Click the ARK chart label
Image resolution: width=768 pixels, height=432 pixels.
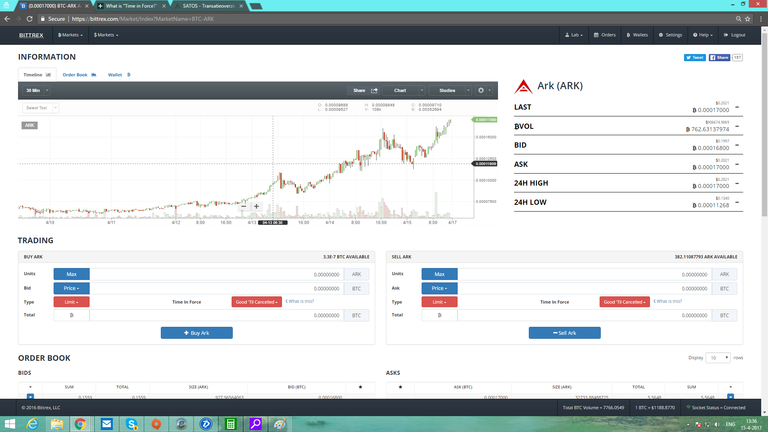[29, 125]
